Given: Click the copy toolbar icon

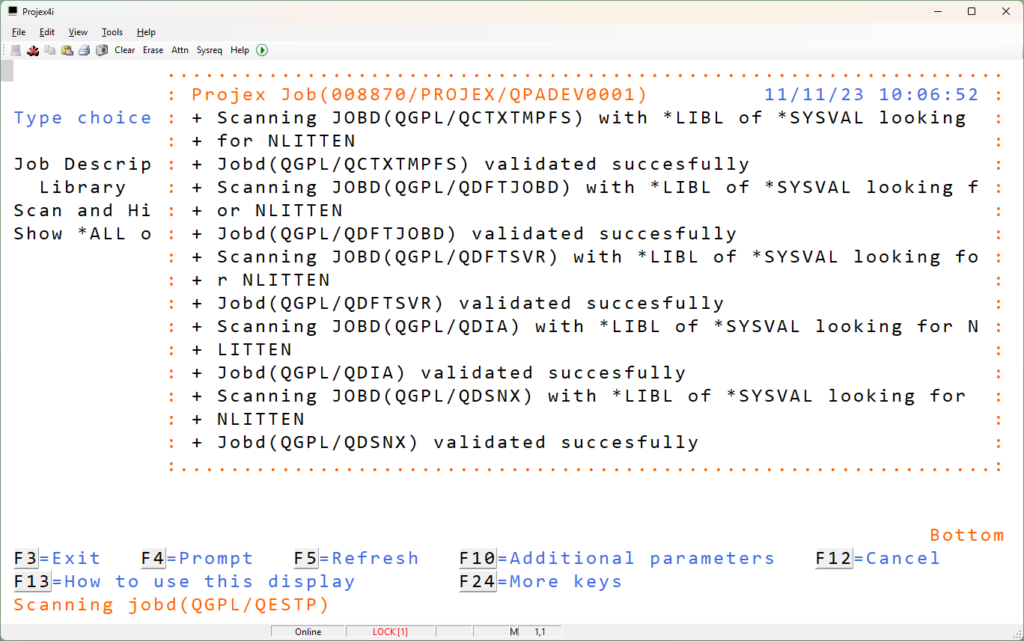Looking at the screenshot, I should 50,50.
